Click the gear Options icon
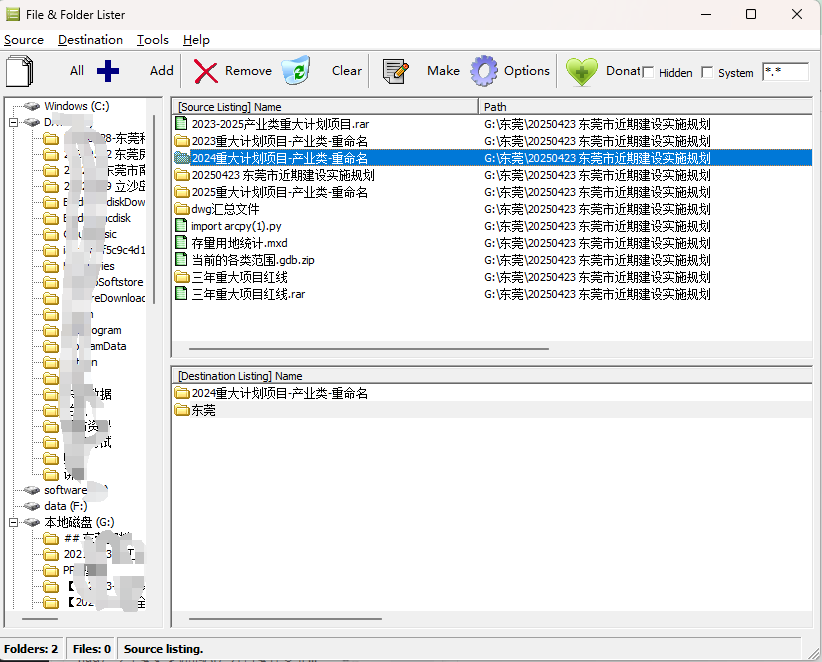This screenshot has width=822, height=662. (483, 71)
